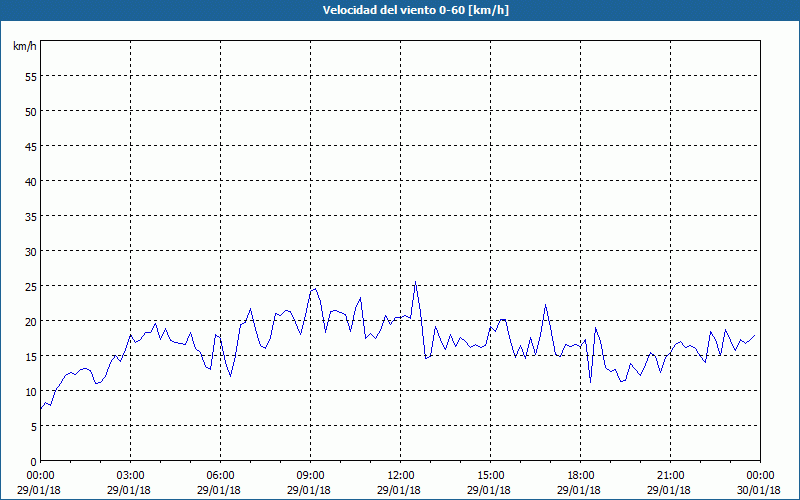Click the 03:00 time label
800x500 pixels.
pyautogui.click(x=130, y=476)
